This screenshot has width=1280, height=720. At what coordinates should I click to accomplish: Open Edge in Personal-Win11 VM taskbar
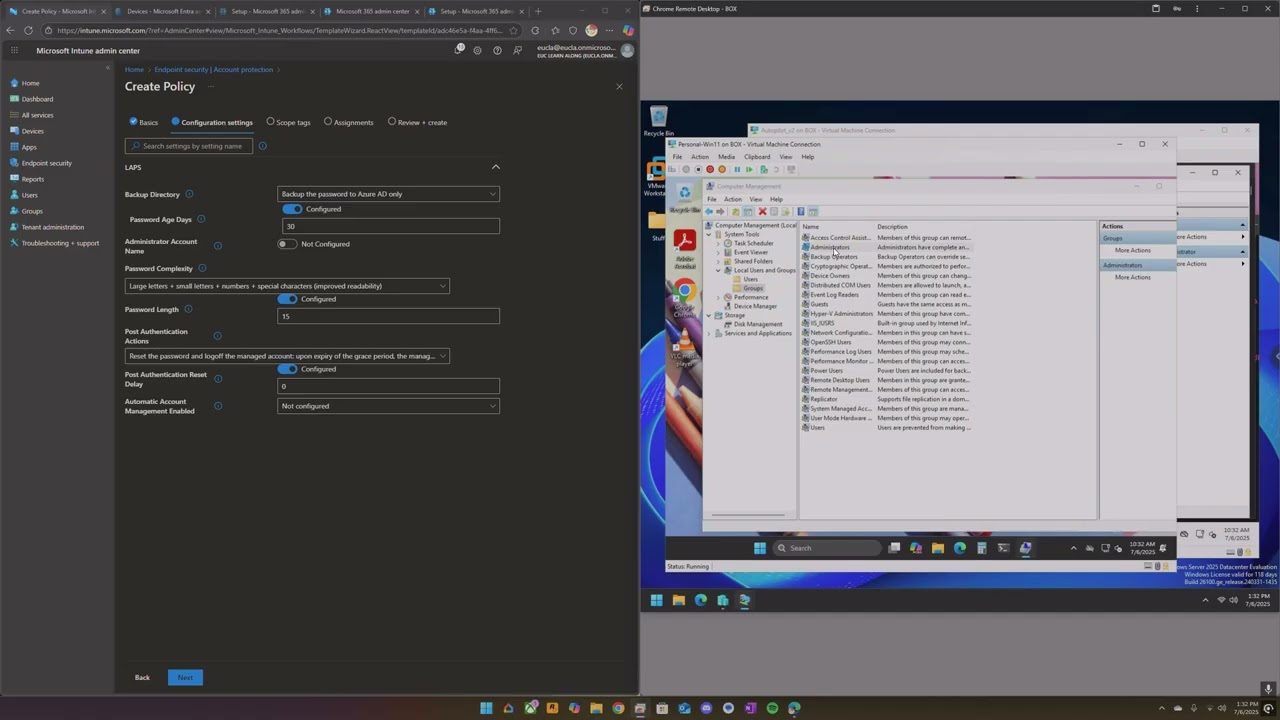[960, 548]
